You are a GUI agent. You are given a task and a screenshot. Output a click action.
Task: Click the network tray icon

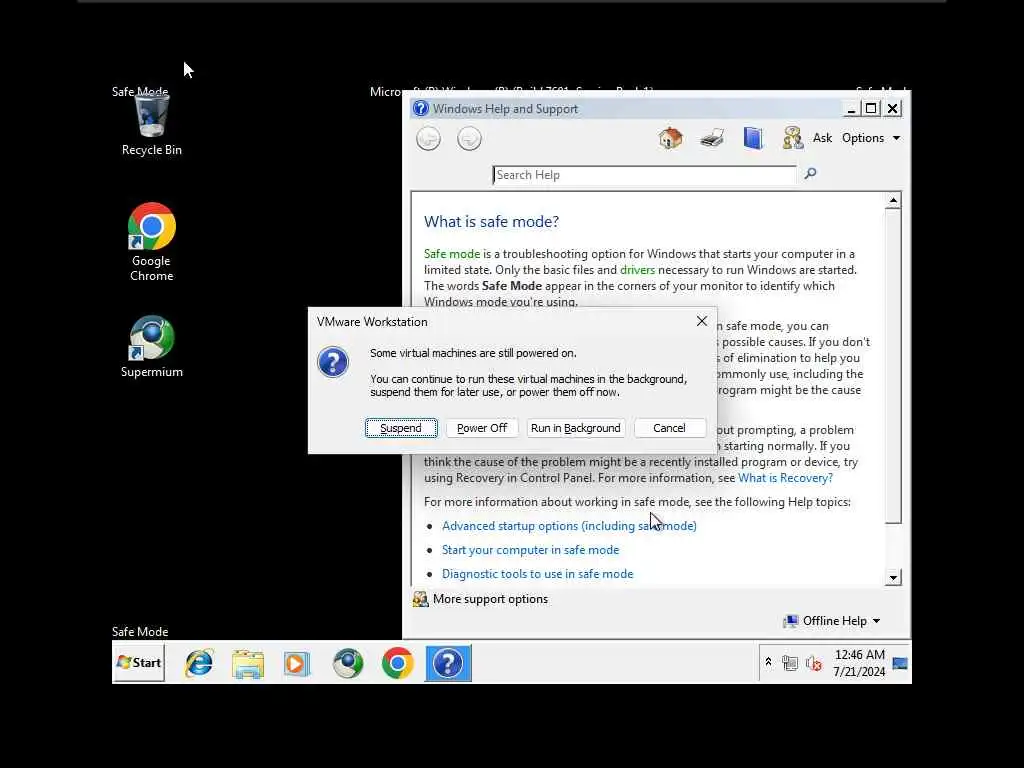[790, 664]
